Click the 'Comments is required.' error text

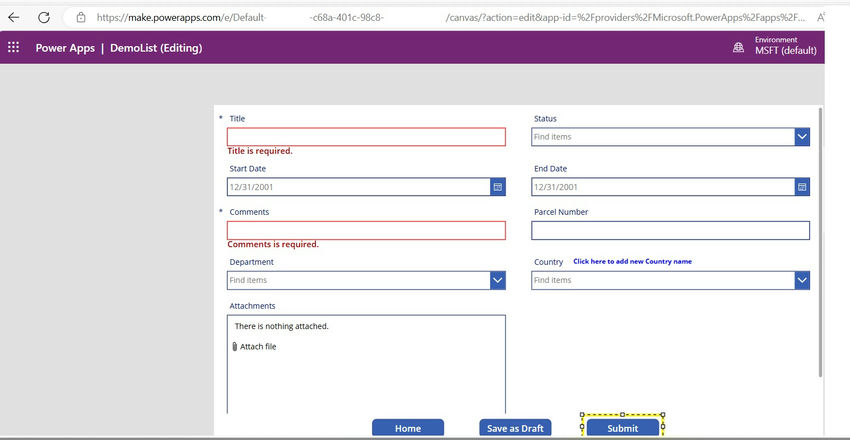(273, 244)
